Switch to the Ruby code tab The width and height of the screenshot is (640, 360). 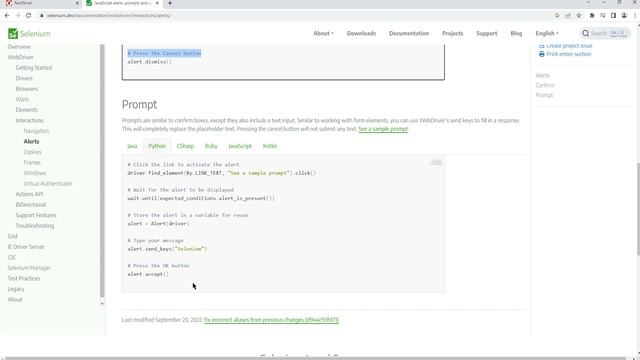tap(211, 146)
